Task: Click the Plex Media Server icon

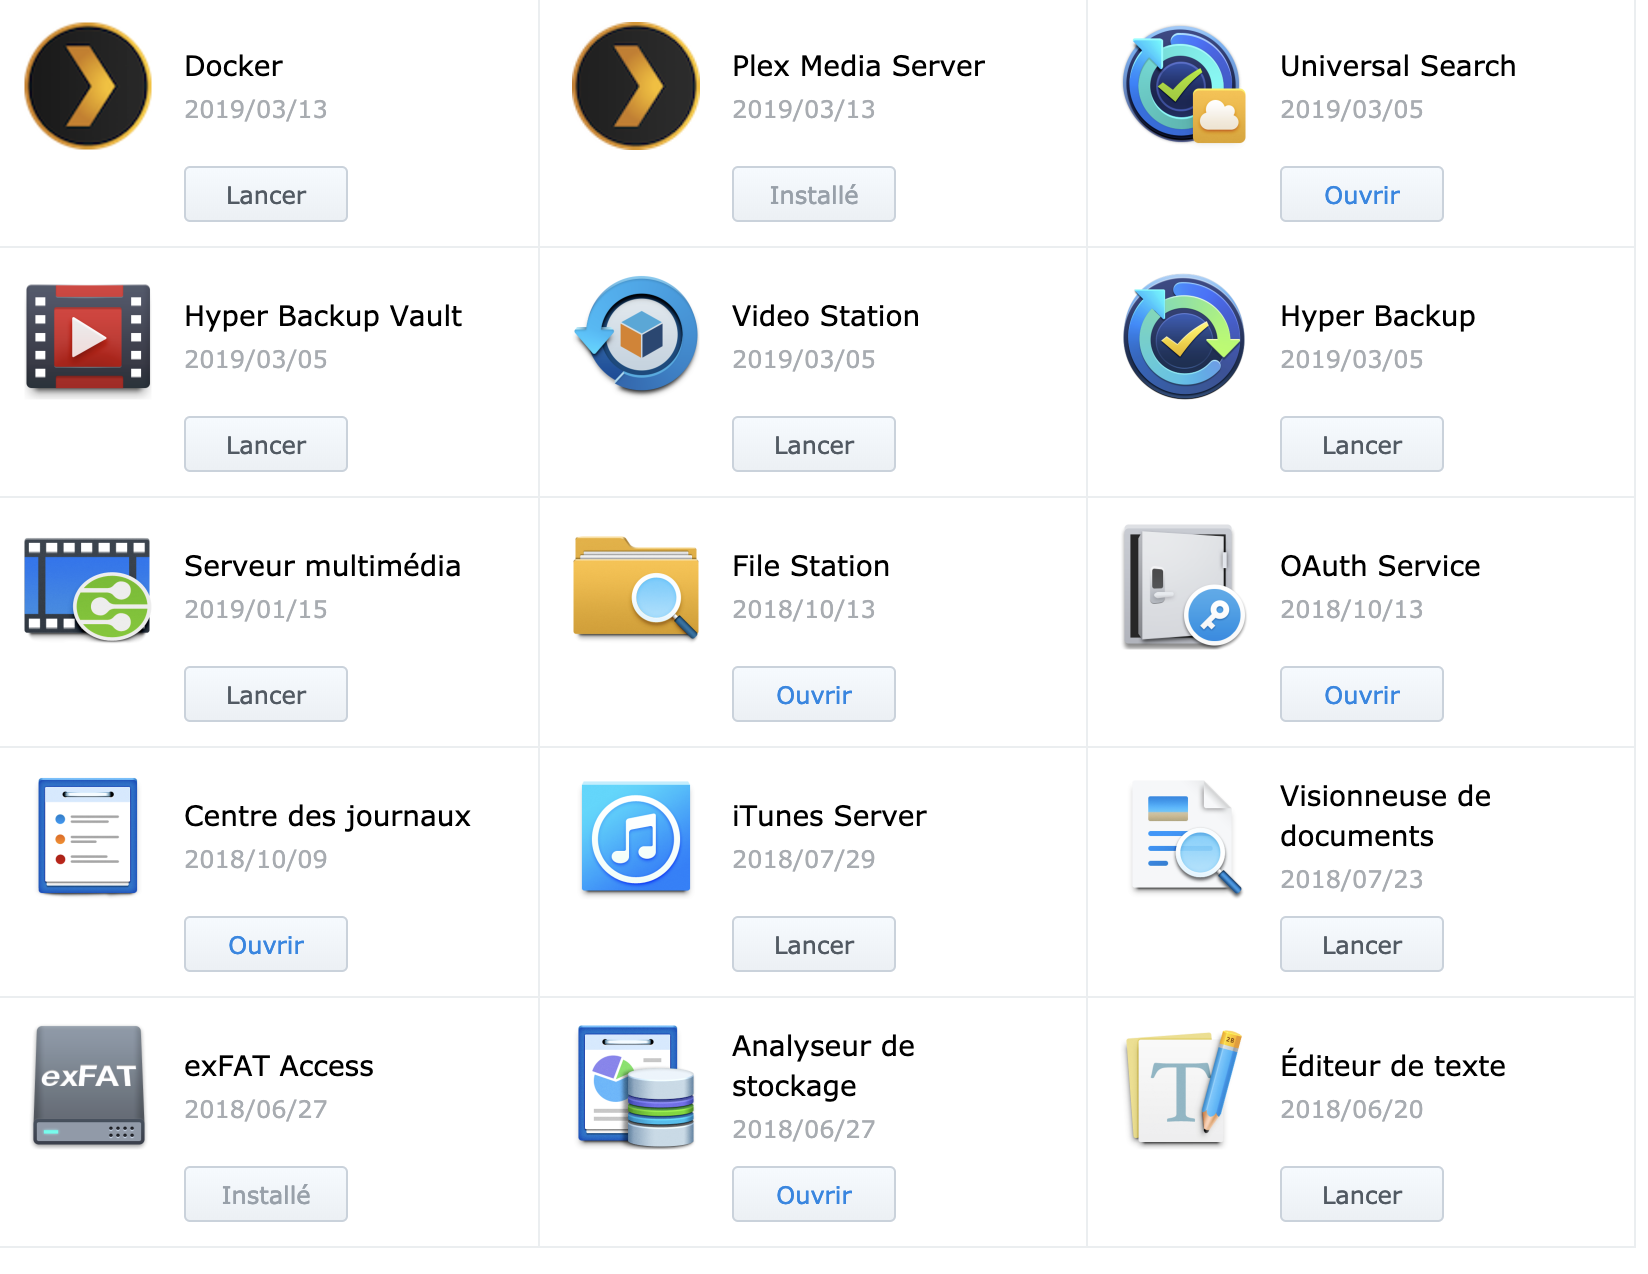Action: [x=636, y=86]
